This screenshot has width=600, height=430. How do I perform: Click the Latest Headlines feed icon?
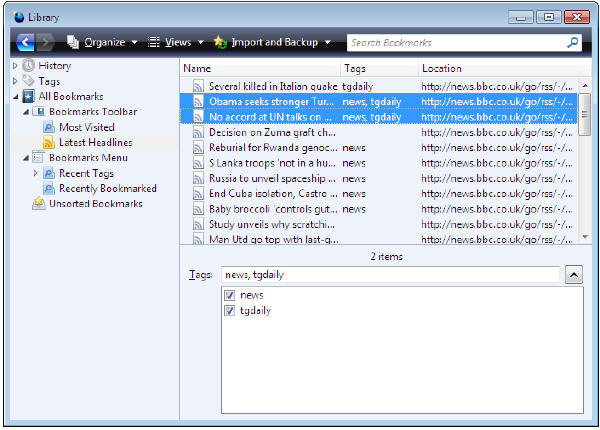point(49,142)
